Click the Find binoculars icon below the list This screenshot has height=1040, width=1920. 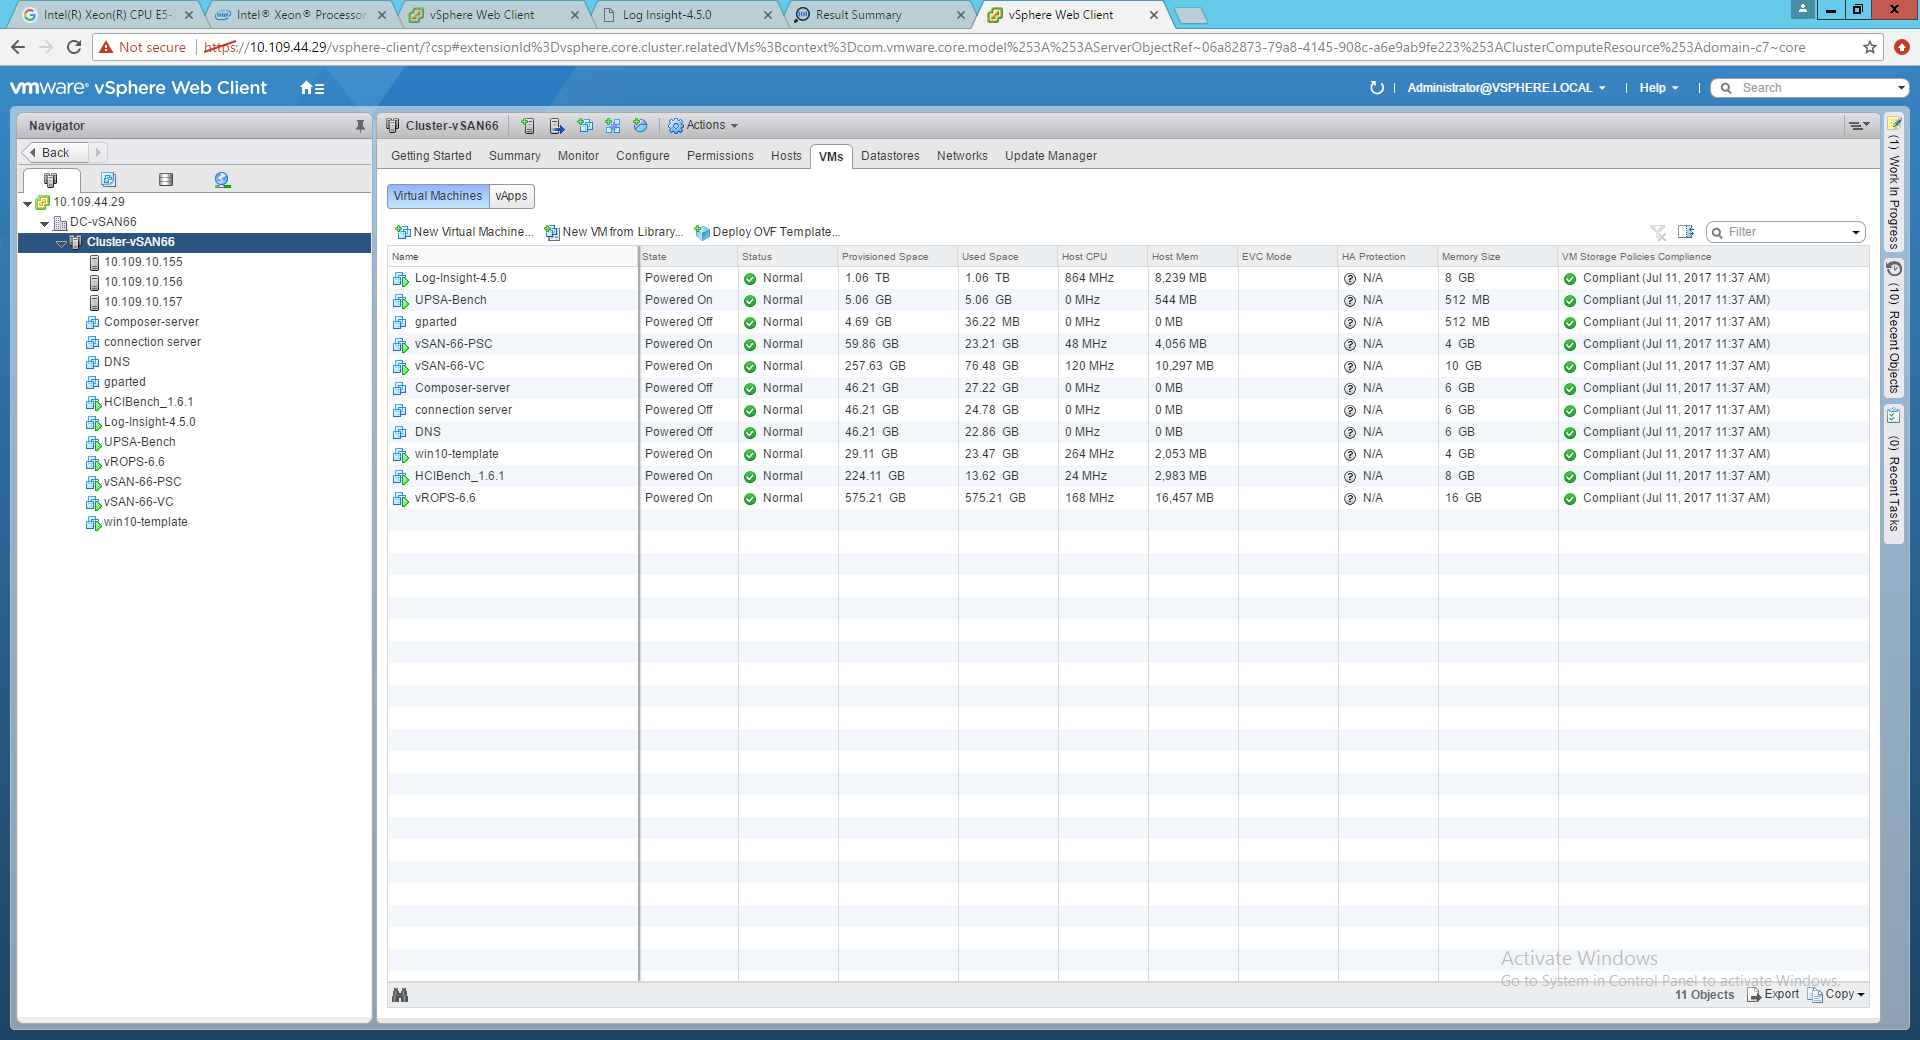pyautogui.click(x=400, y=995)
